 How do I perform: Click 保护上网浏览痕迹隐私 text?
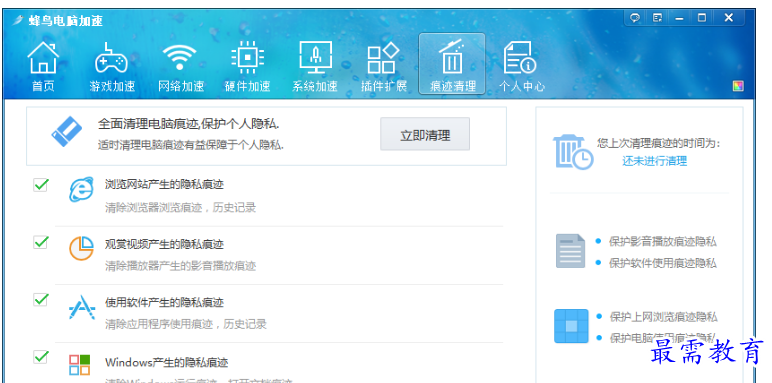pyautogui.click(x=663, y=317)
